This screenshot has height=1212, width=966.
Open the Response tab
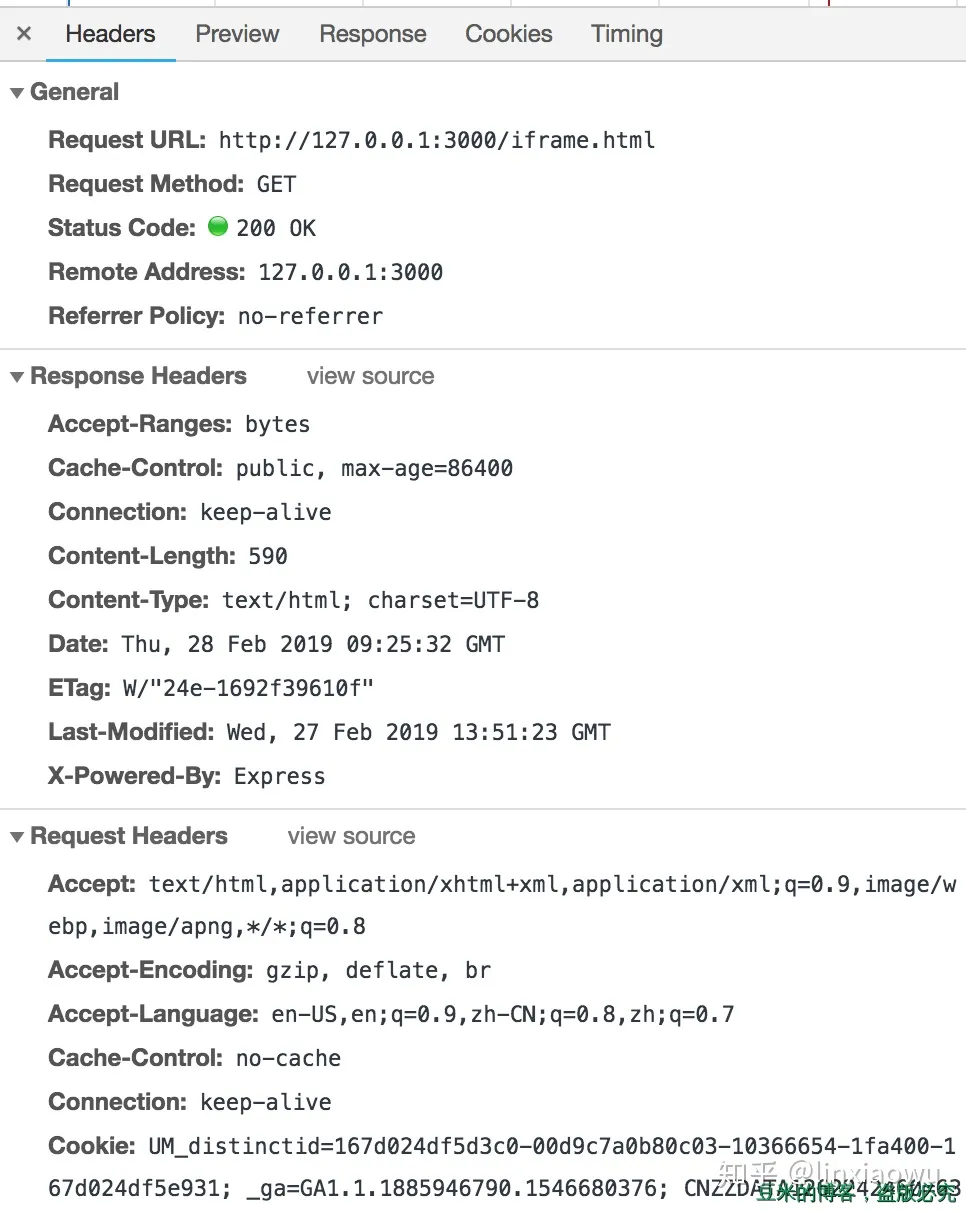pyautogui.click(x=372, y=34)
